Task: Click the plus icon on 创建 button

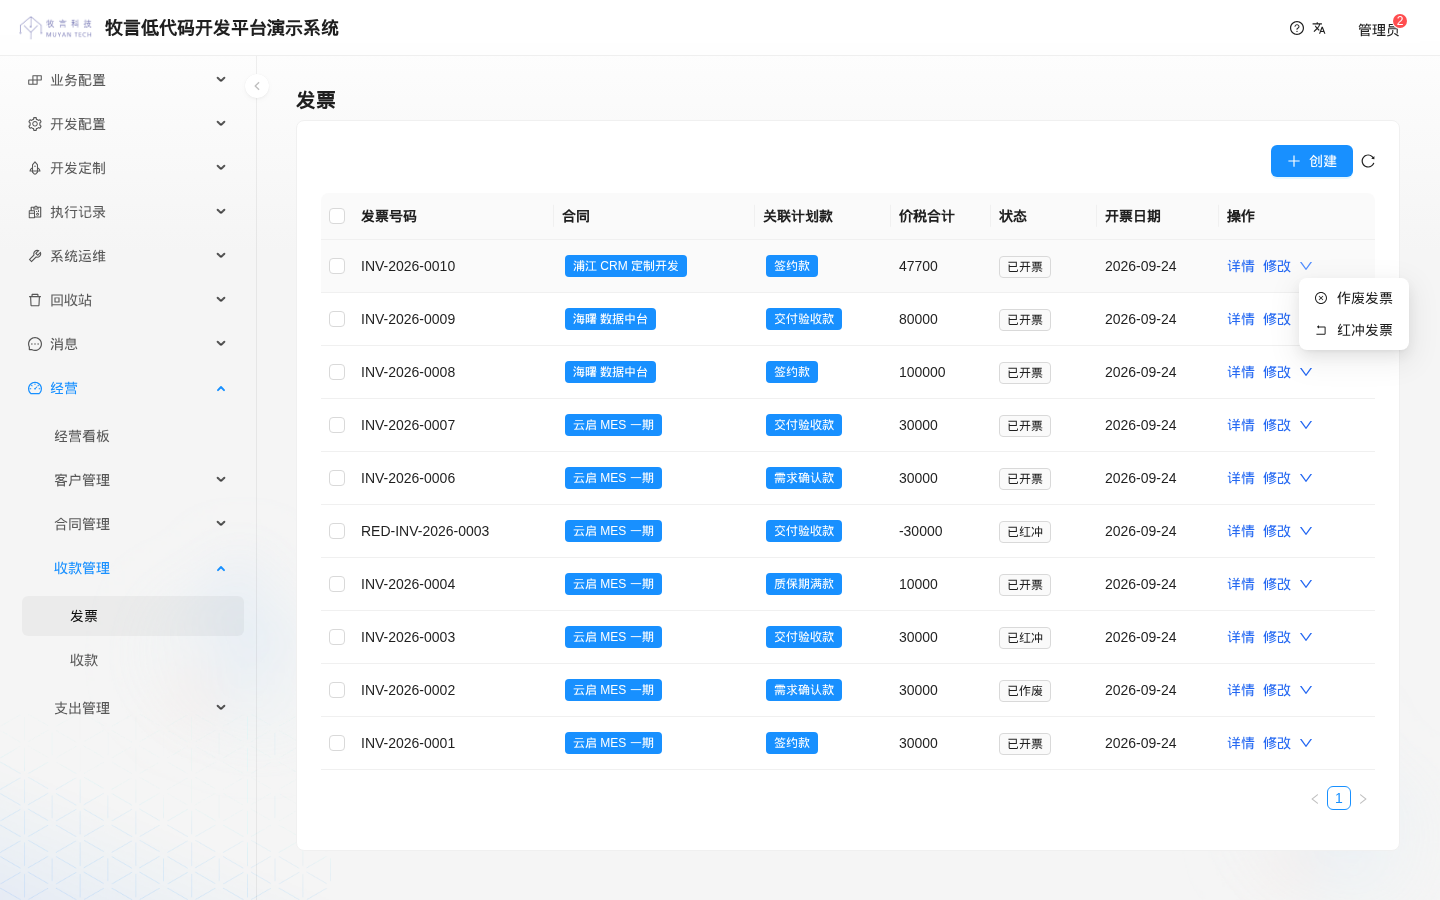Action: click(1294, 161)
